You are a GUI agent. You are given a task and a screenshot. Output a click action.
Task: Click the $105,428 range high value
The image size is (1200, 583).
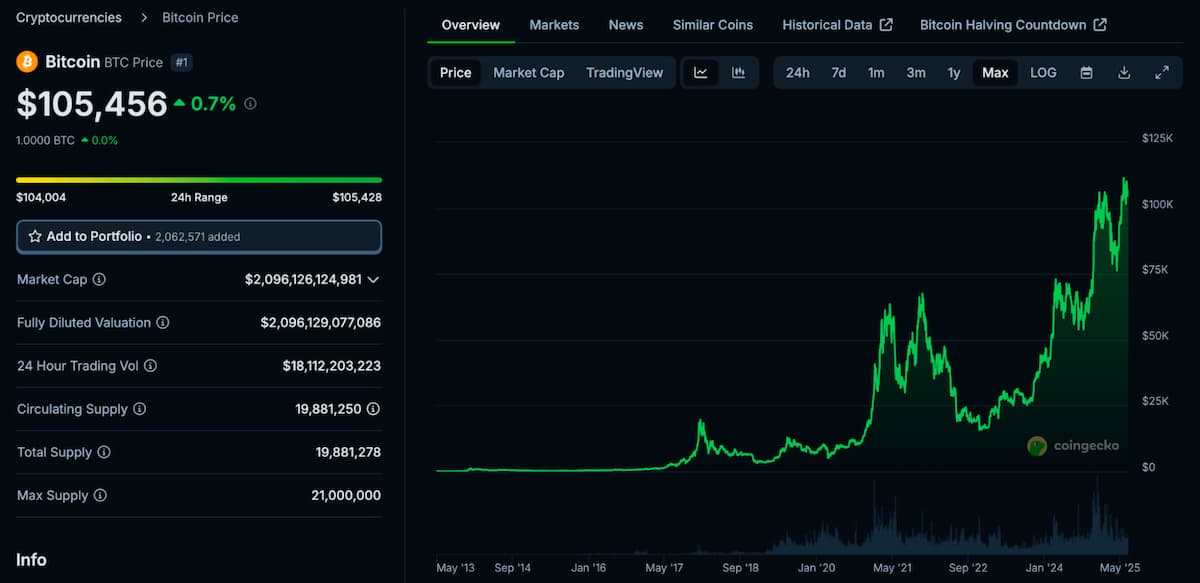click(x=357, y=197)
